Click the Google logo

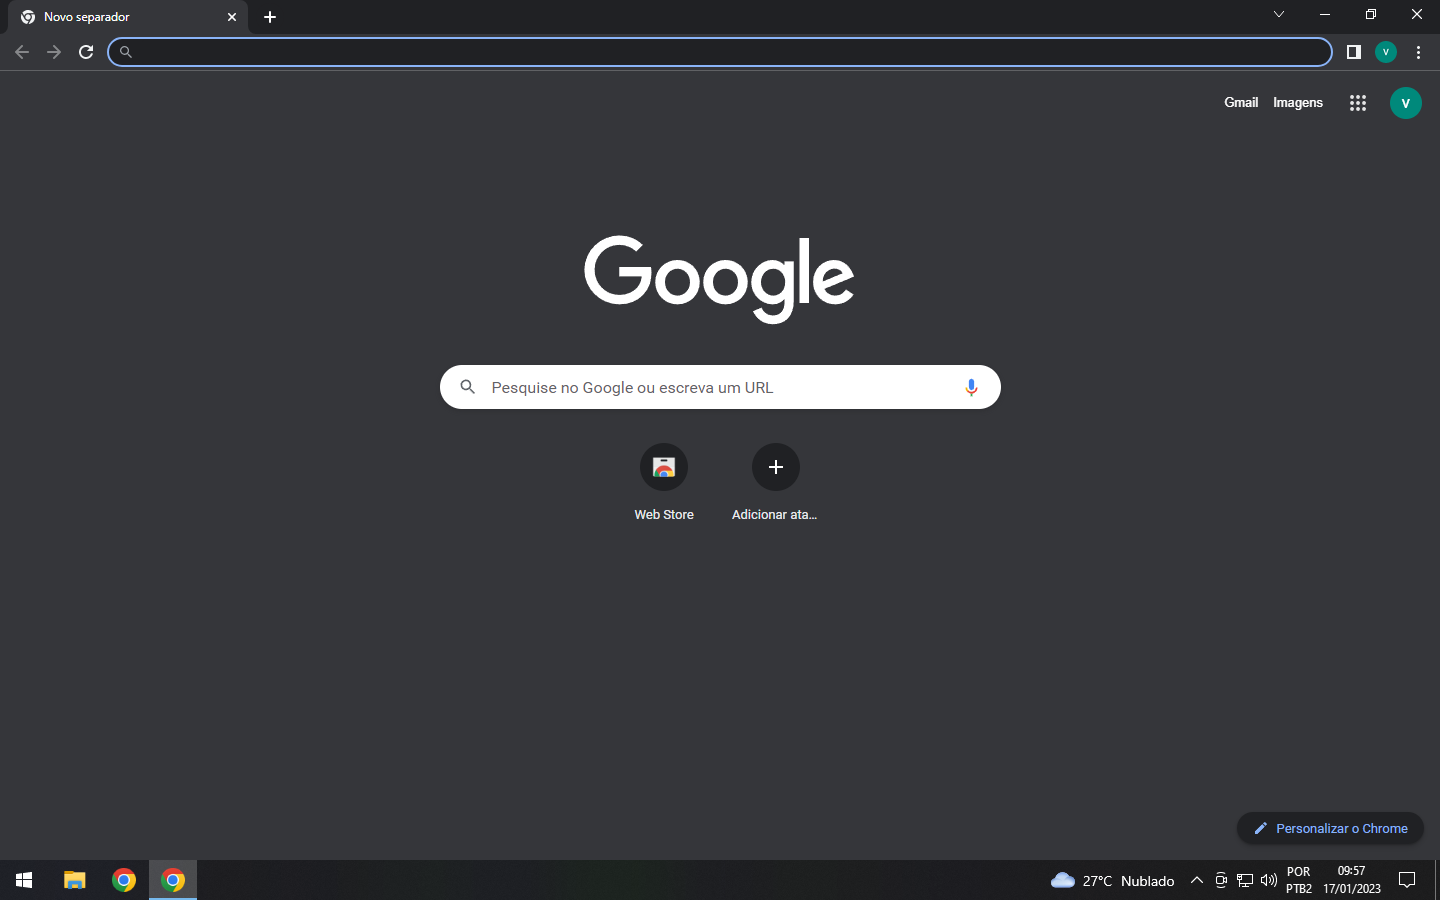[719, 278]
